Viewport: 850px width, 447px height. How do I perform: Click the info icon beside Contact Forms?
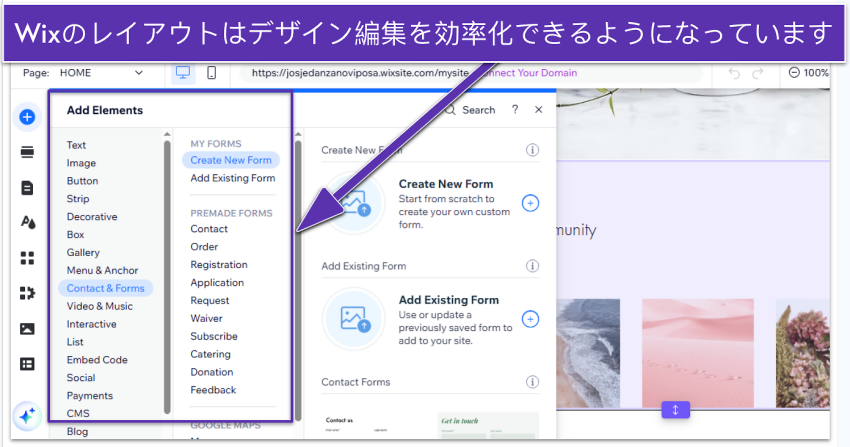(532, 382)
